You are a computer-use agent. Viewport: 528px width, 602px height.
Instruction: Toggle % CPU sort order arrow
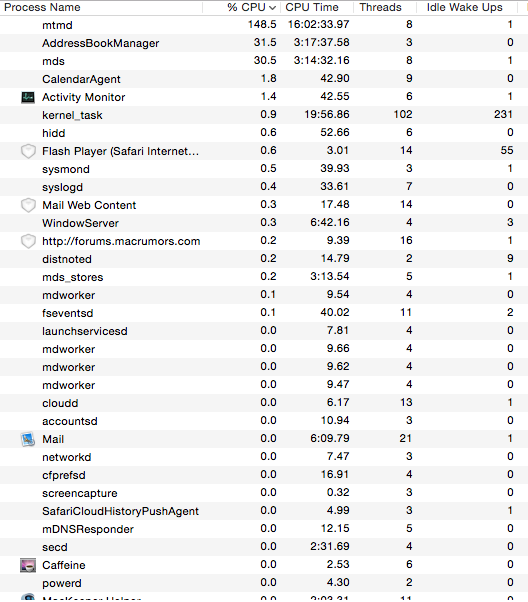272,8
